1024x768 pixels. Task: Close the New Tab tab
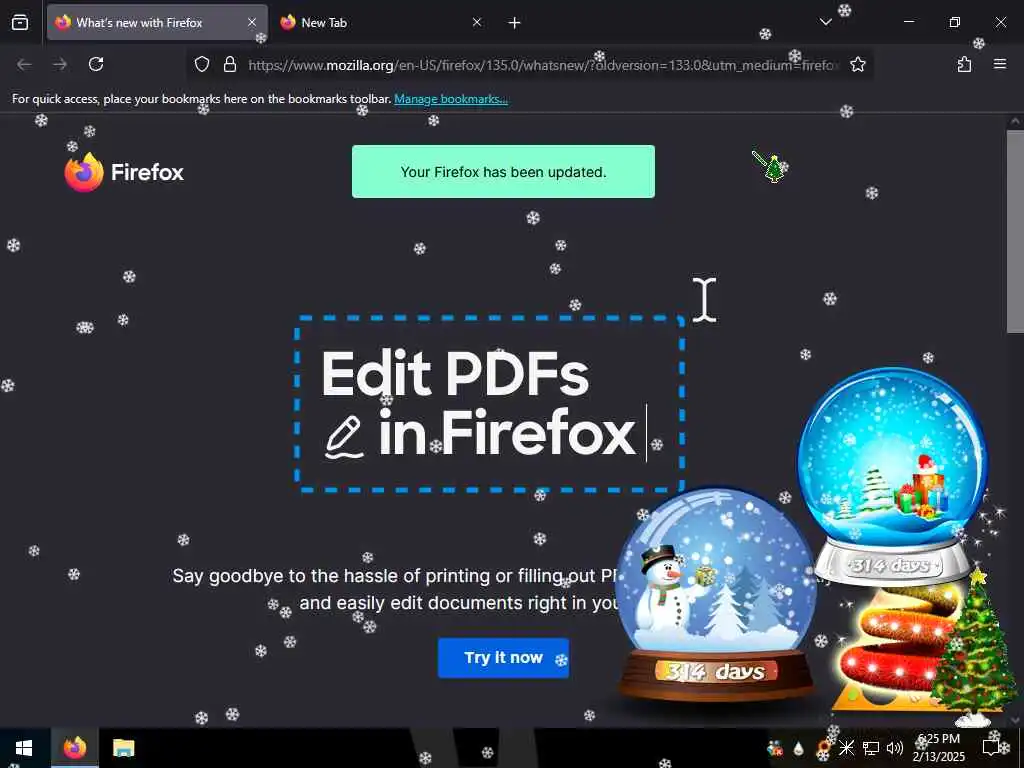pyautogui.click(x=477, y=22)
